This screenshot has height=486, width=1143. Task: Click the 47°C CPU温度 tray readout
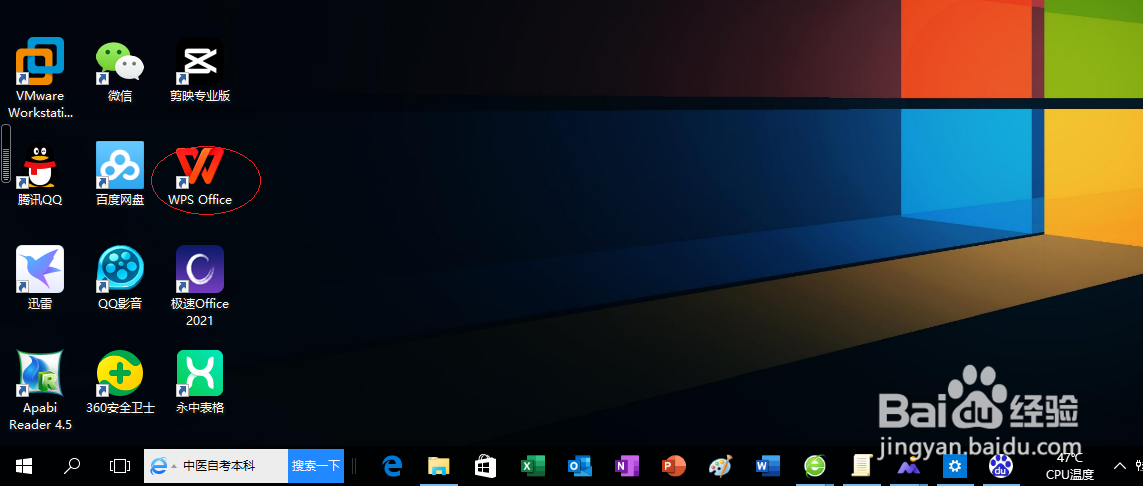click(x=1069, y=466)
